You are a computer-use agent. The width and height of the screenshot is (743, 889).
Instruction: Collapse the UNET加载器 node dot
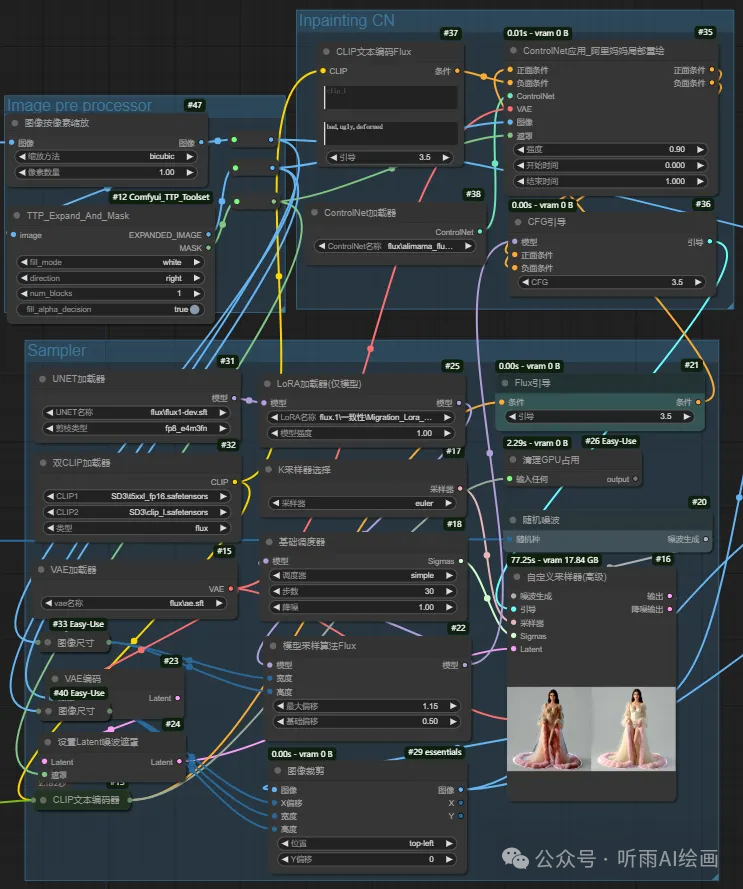click(43, 379)
